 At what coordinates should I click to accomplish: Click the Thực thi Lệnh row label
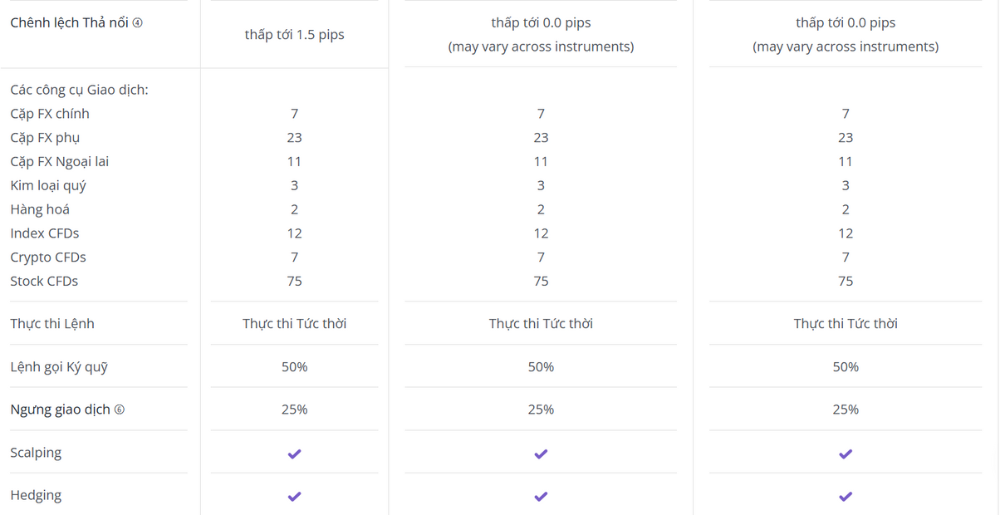(52, 324)
